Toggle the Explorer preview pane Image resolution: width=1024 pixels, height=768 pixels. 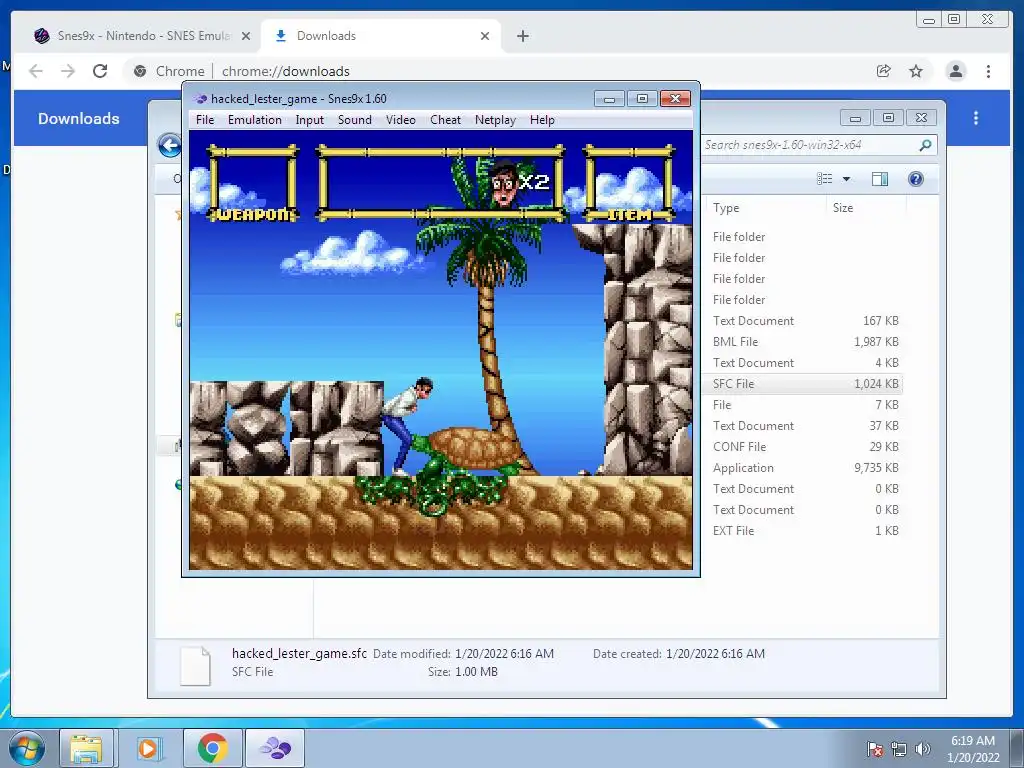[880, 179]
